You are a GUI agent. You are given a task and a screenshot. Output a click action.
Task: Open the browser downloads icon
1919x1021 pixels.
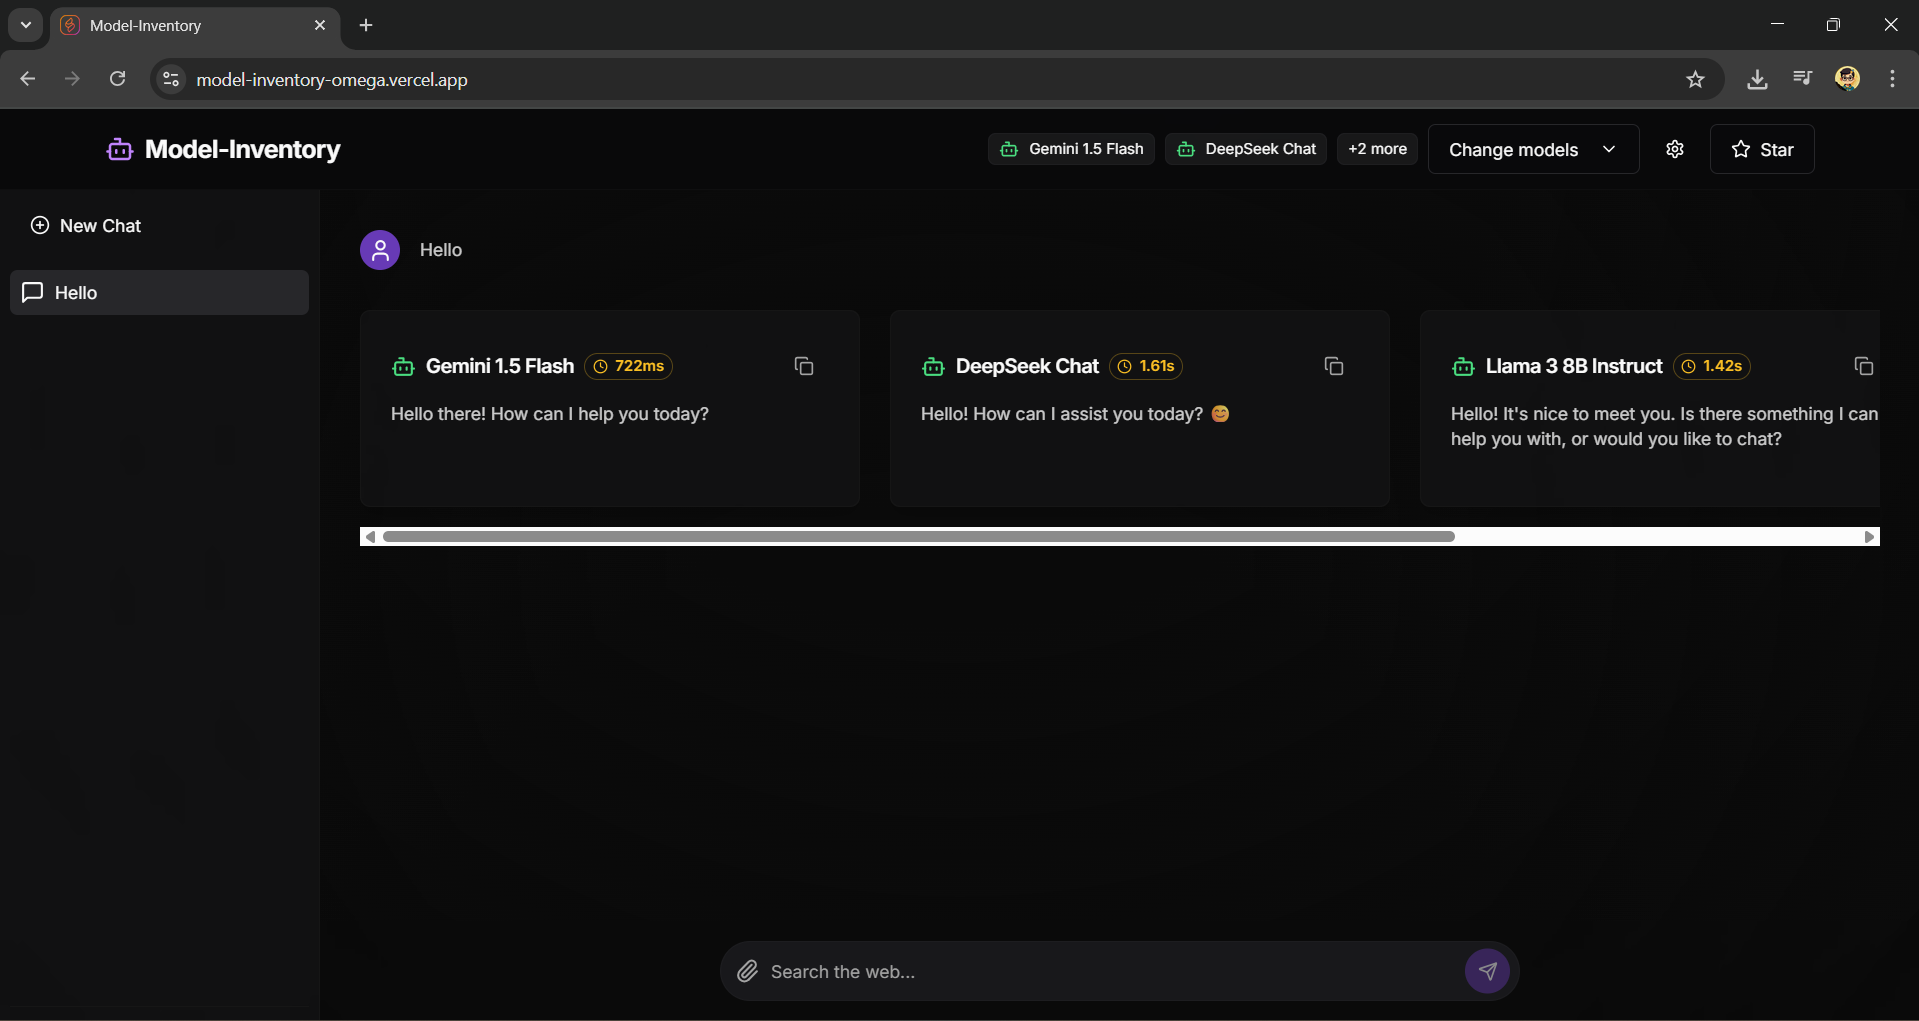coord(1757,79)
